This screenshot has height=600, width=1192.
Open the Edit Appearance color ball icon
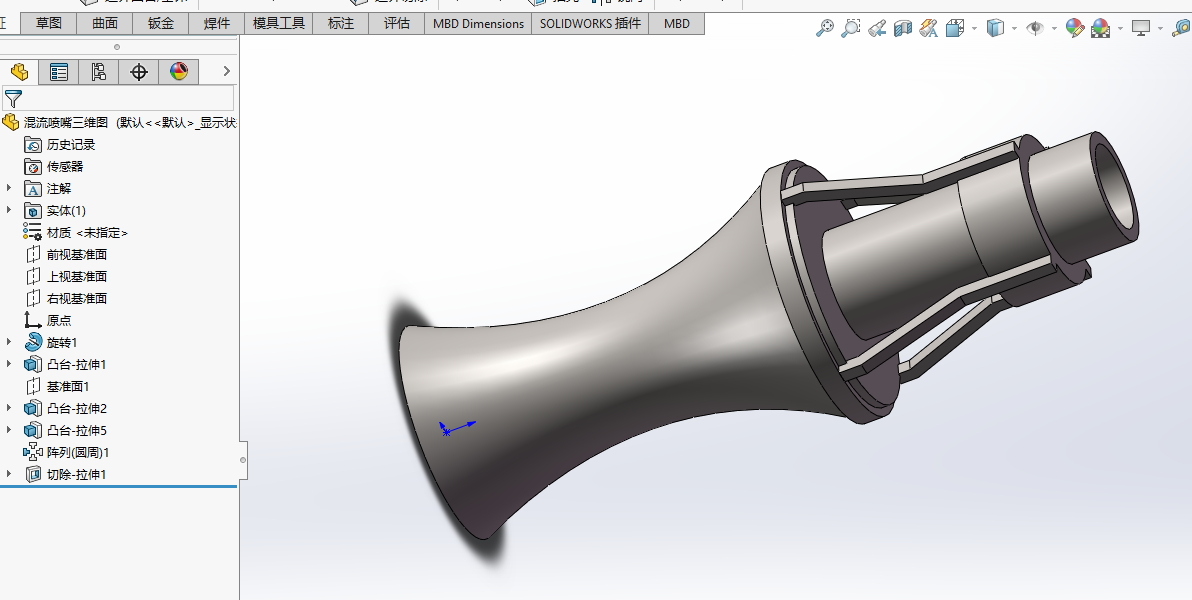click(x=1075, y=29)
